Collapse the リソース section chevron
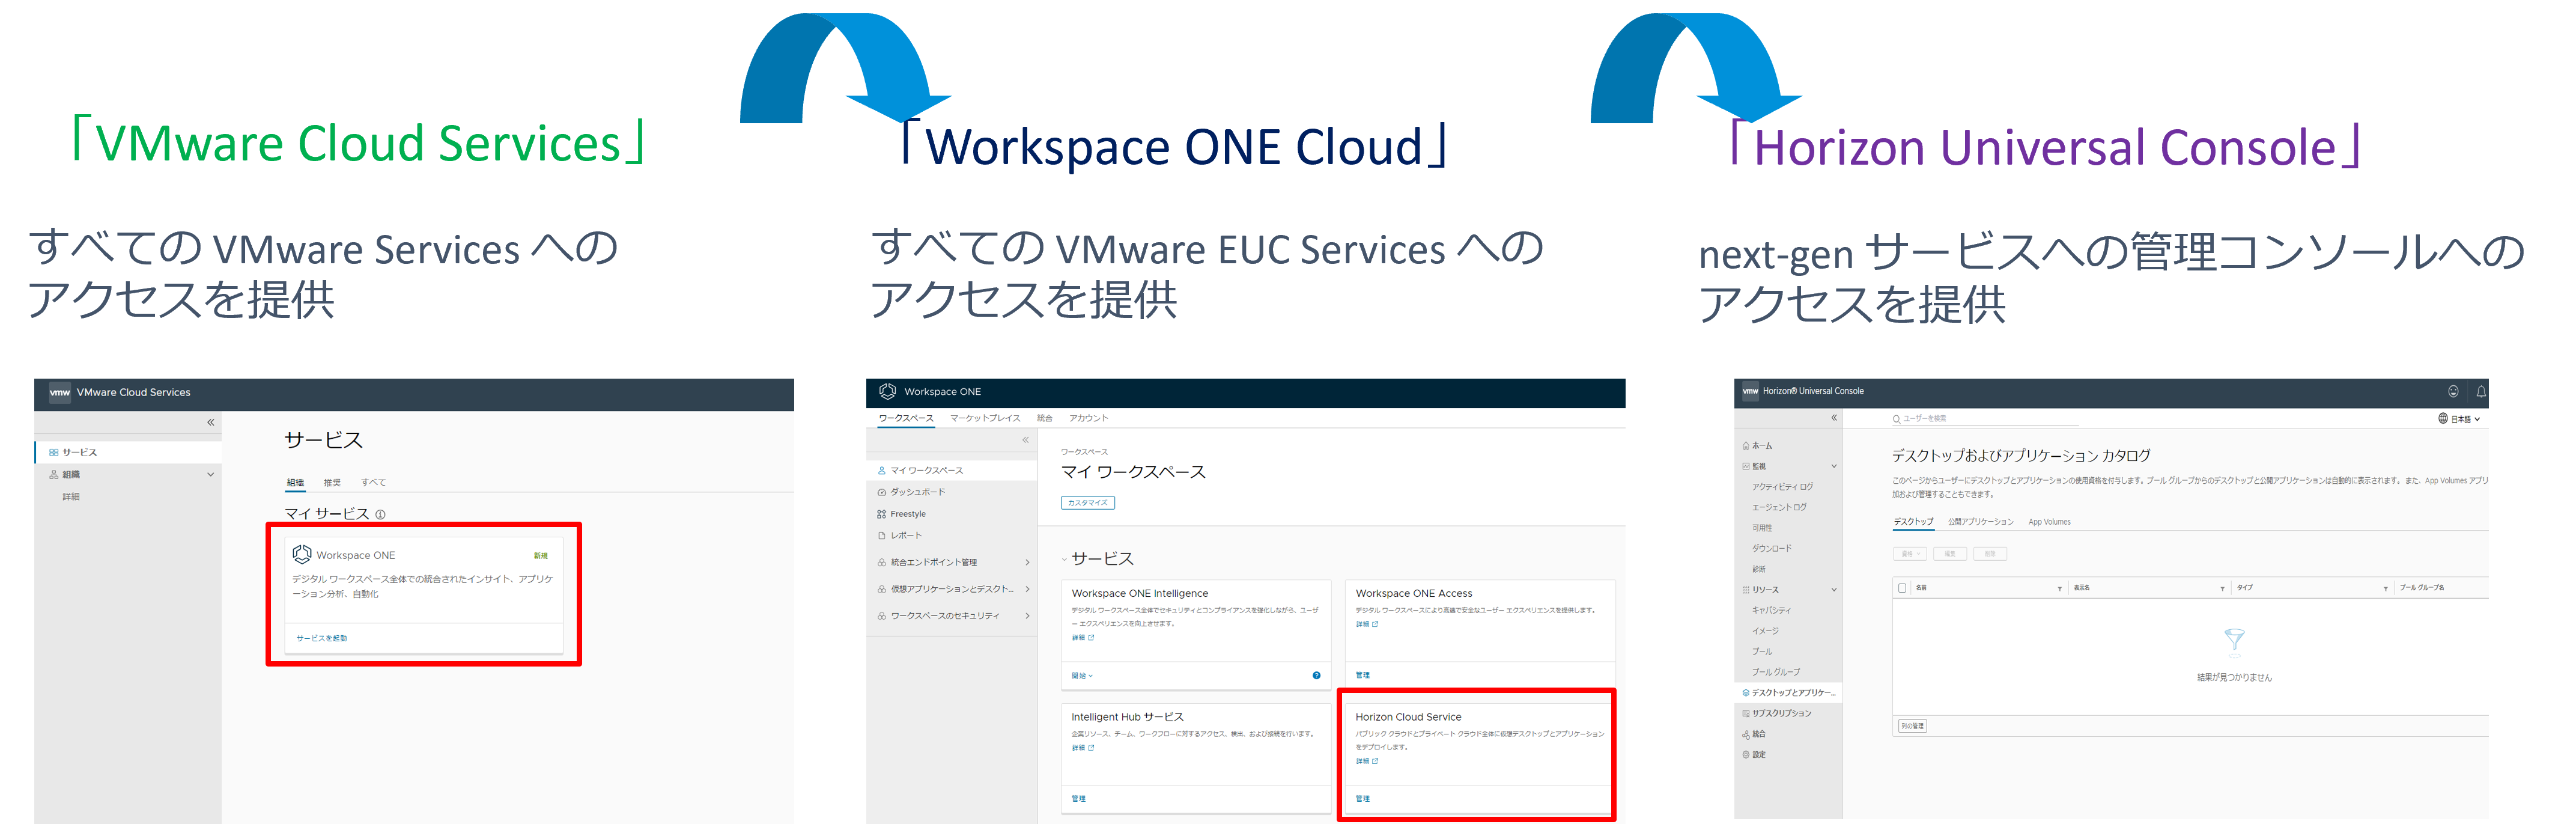This screenshot has width=2576, height=824. coord(1834,590)
